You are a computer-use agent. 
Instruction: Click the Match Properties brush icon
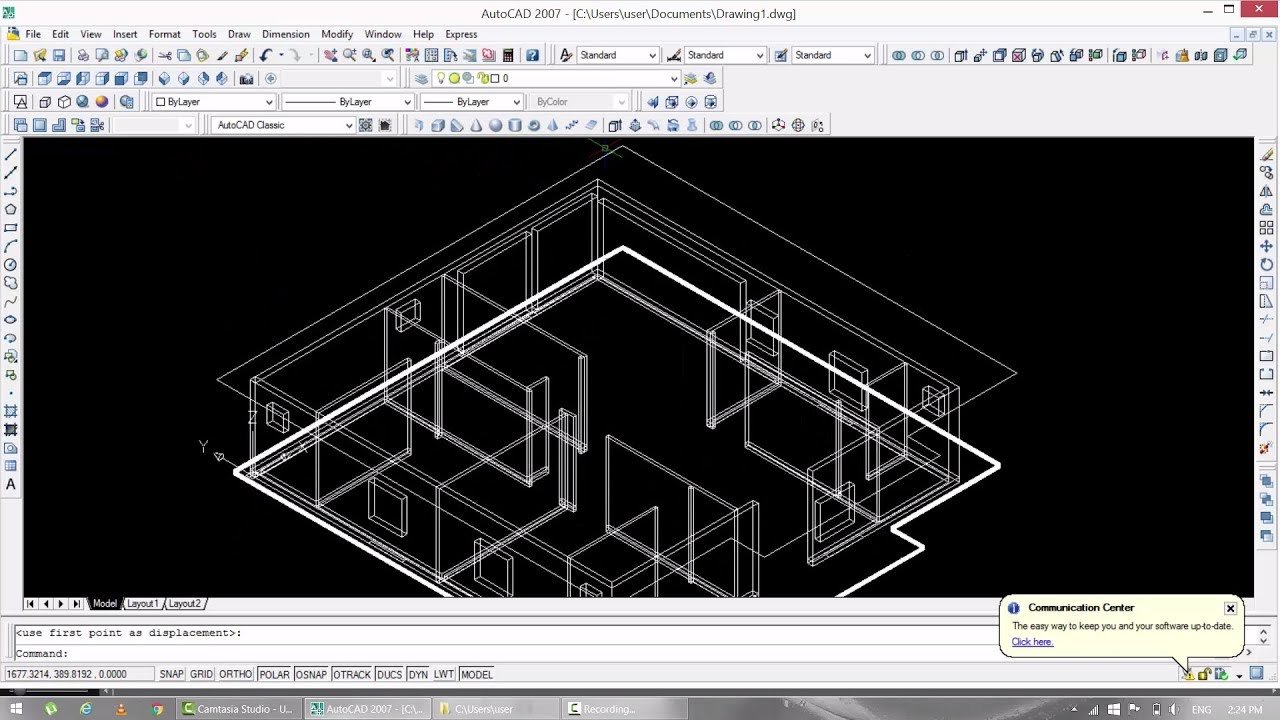[241, 55]
